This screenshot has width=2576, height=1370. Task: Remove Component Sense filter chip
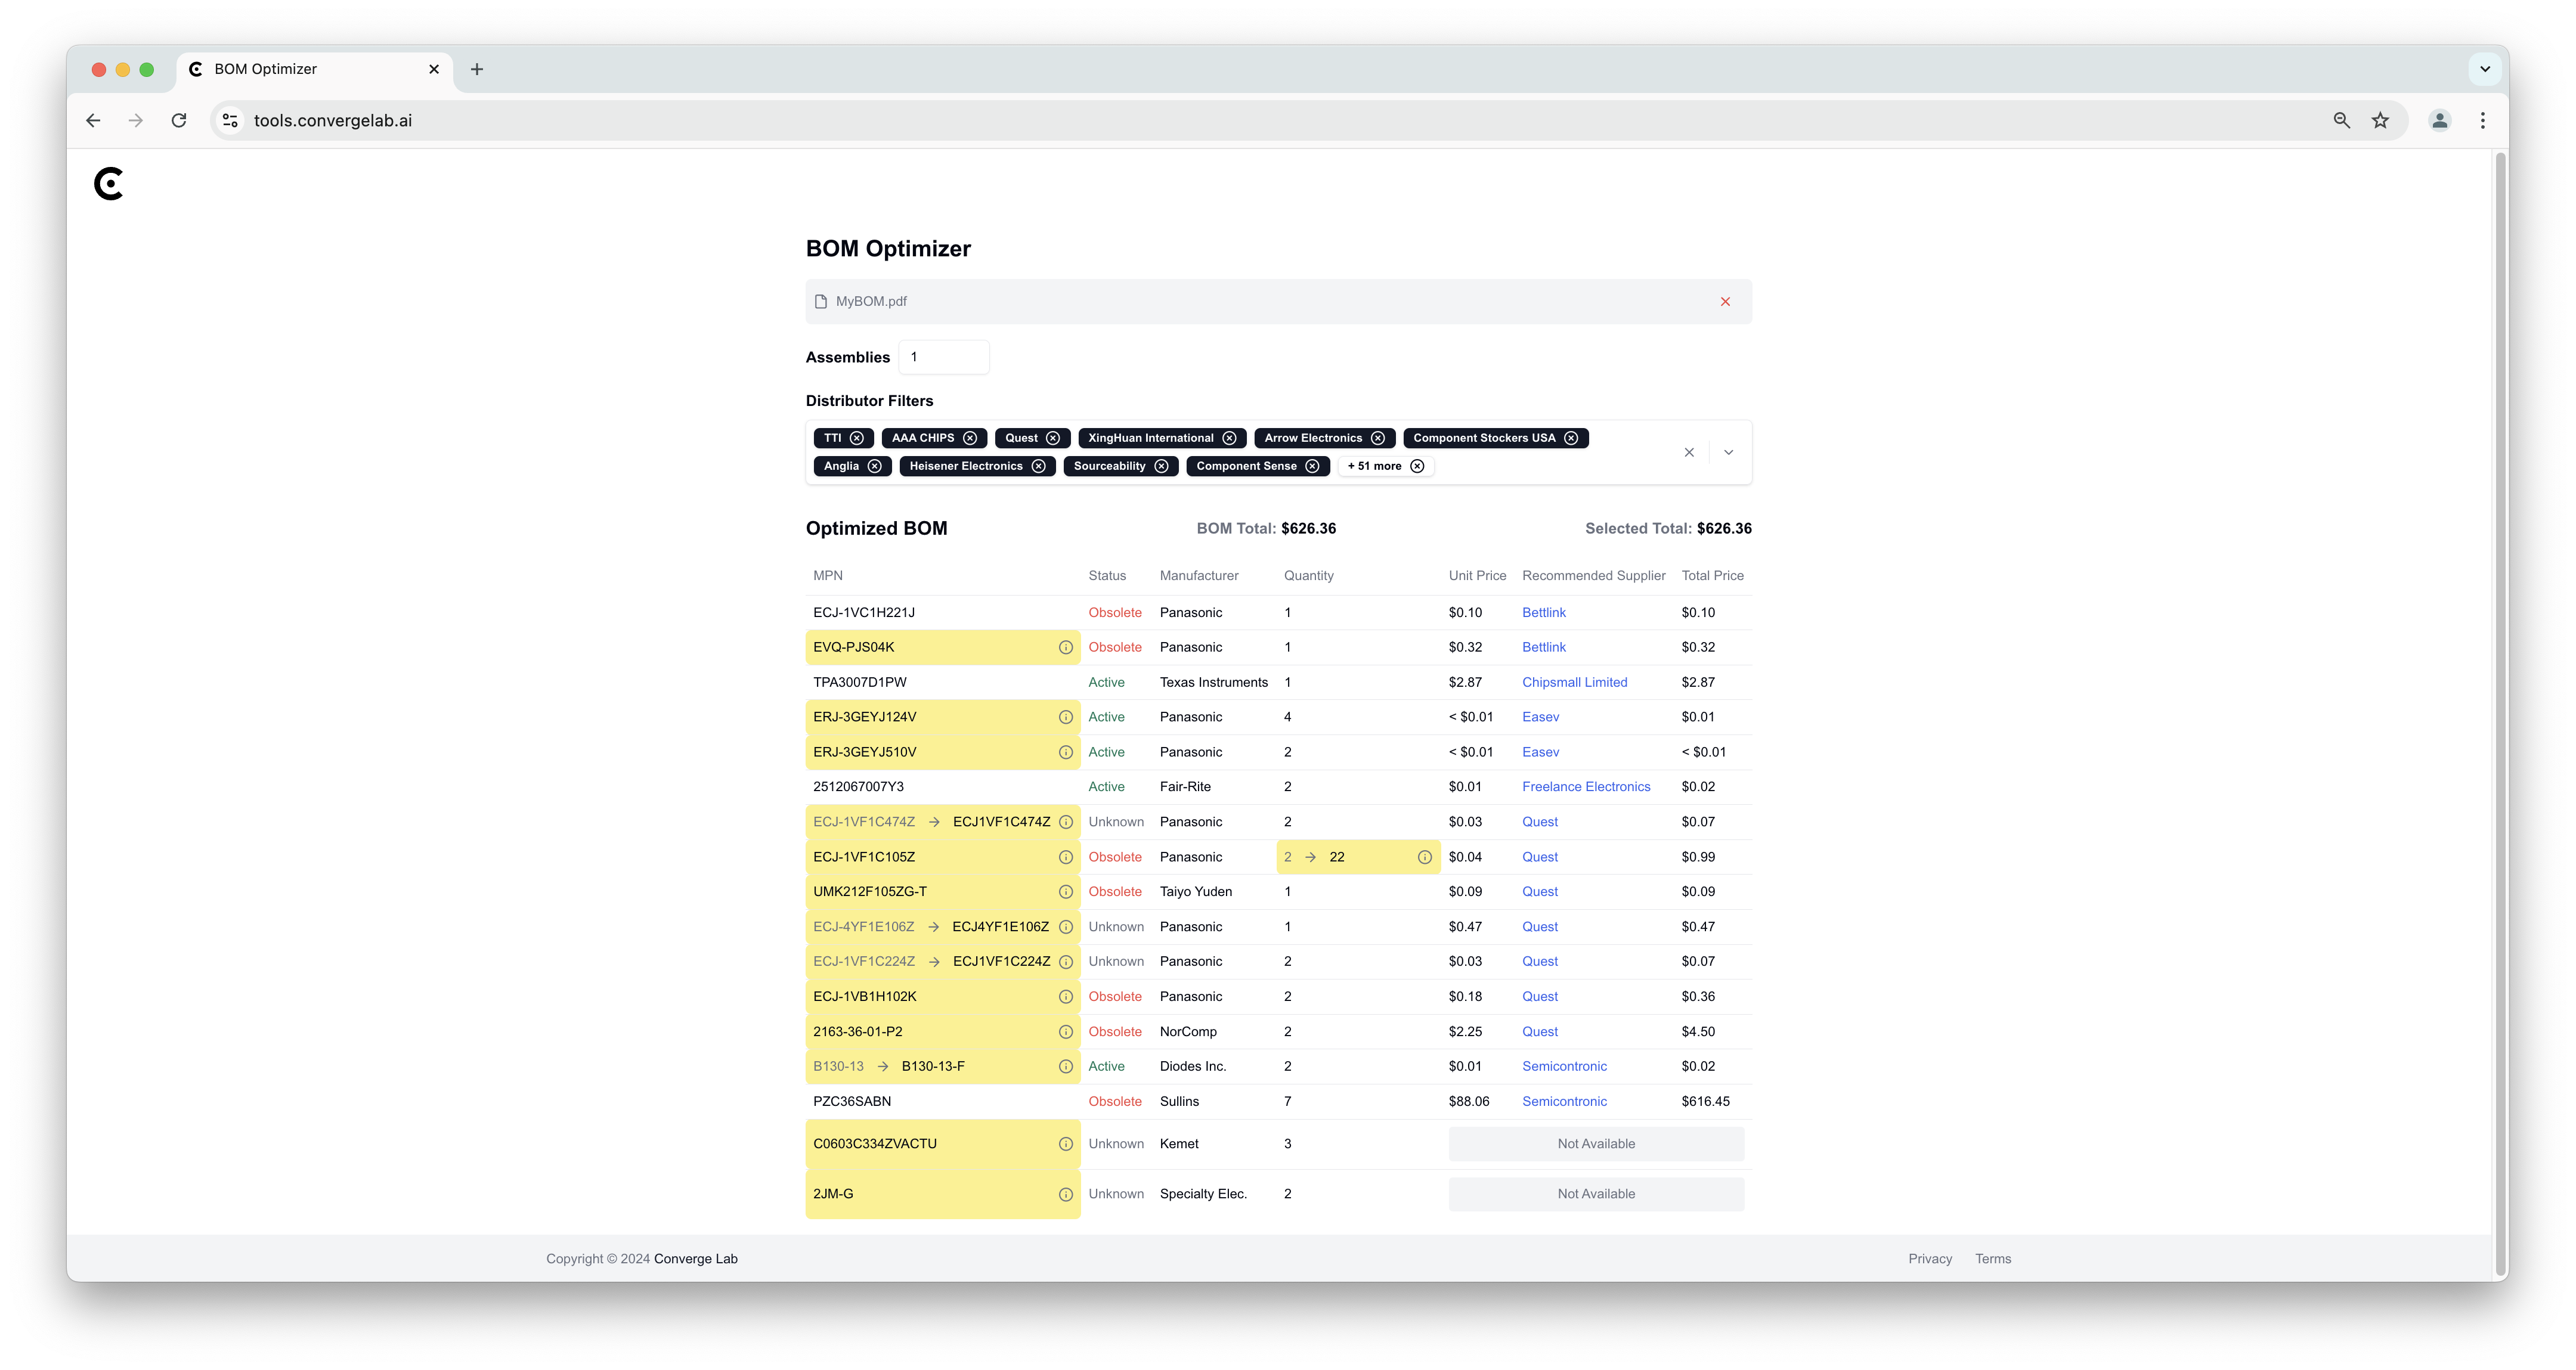(1312, 466)
